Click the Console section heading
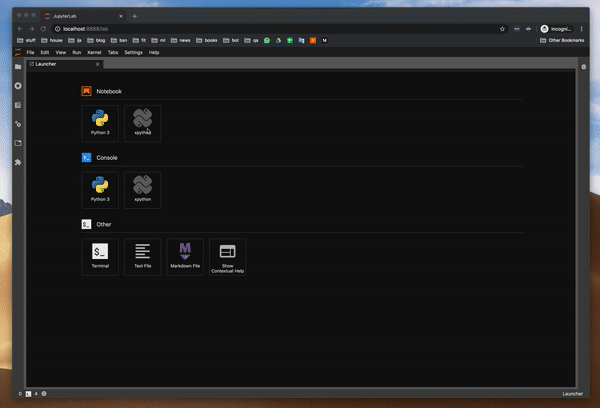The height and width of the screenshot is (408, 600). pos(107,158)
